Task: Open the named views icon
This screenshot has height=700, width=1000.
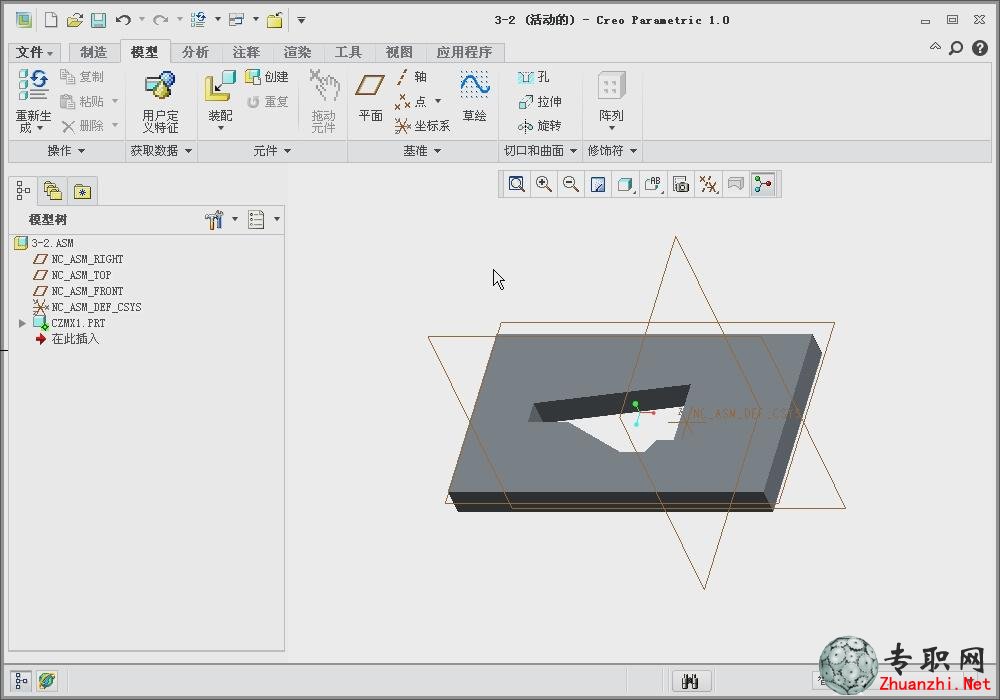Action: (x=653, y=185)
